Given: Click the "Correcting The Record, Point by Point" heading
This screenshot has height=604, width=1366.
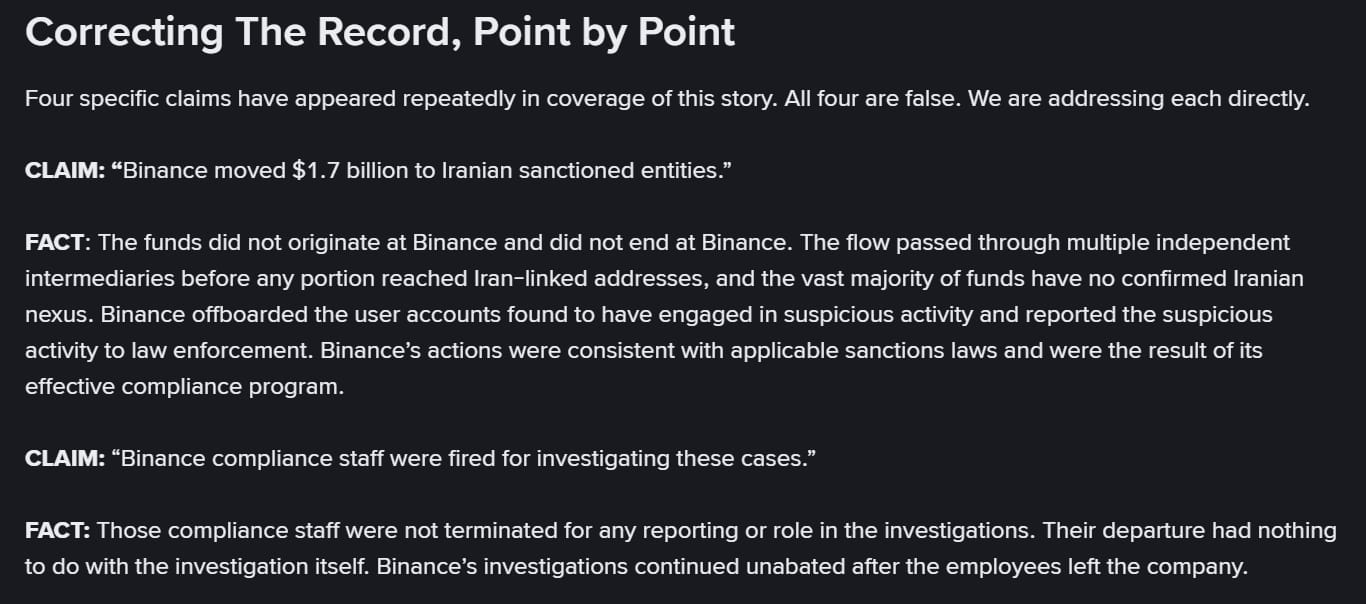Looking at the screenshot, I should click(380, 32).
